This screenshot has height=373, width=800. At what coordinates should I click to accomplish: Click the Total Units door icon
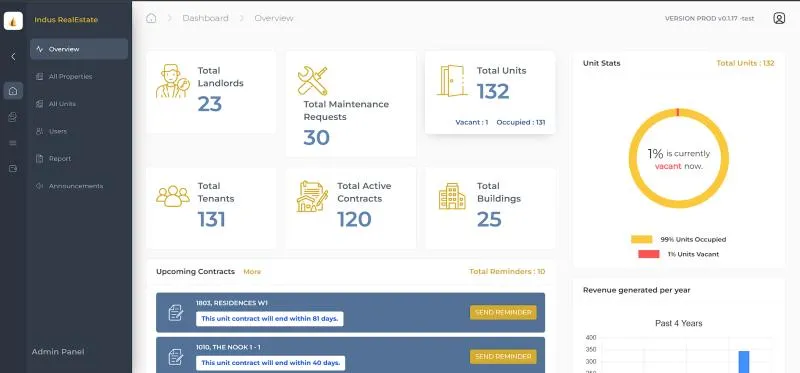tap(453, 81)
